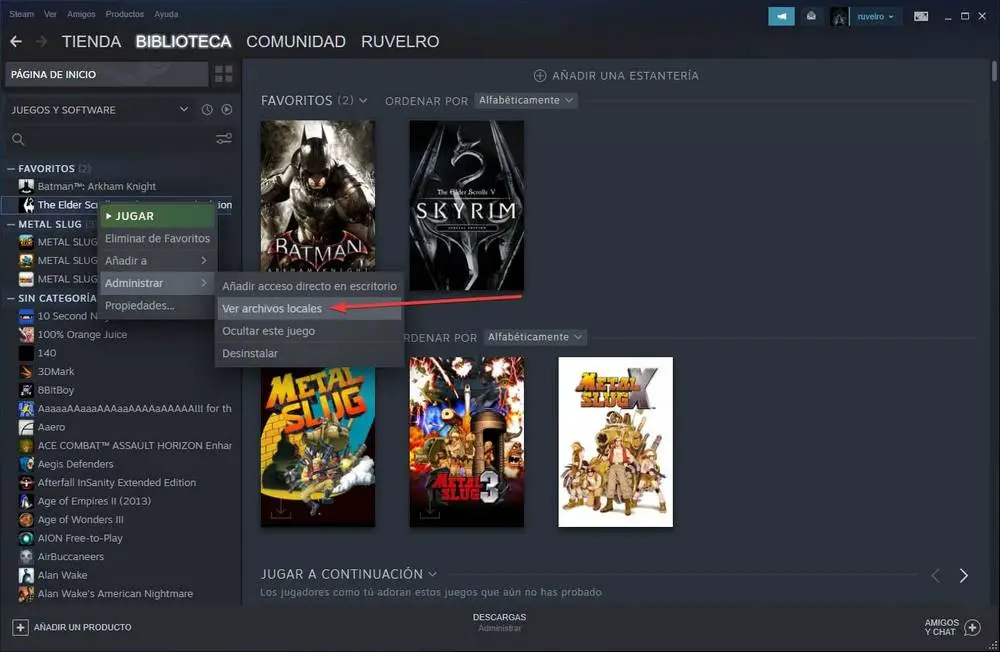Switch to Big Picture mode icon
Screen dimensions: 1000x652
click(x=921, y=17)
